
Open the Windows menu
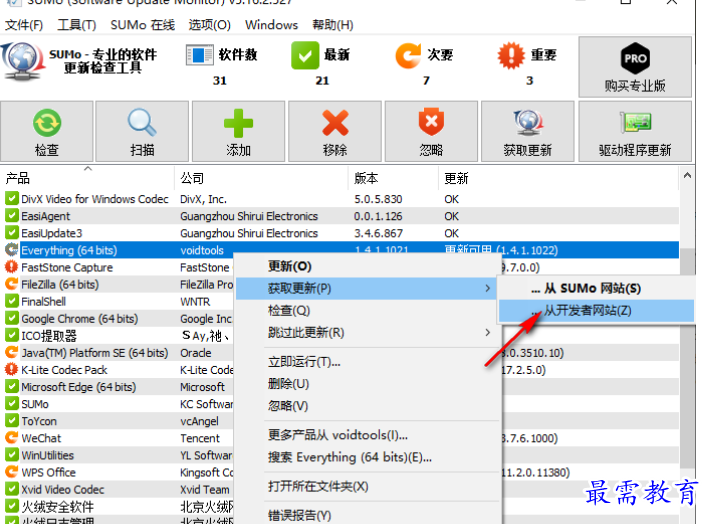[x=271, y=25]
